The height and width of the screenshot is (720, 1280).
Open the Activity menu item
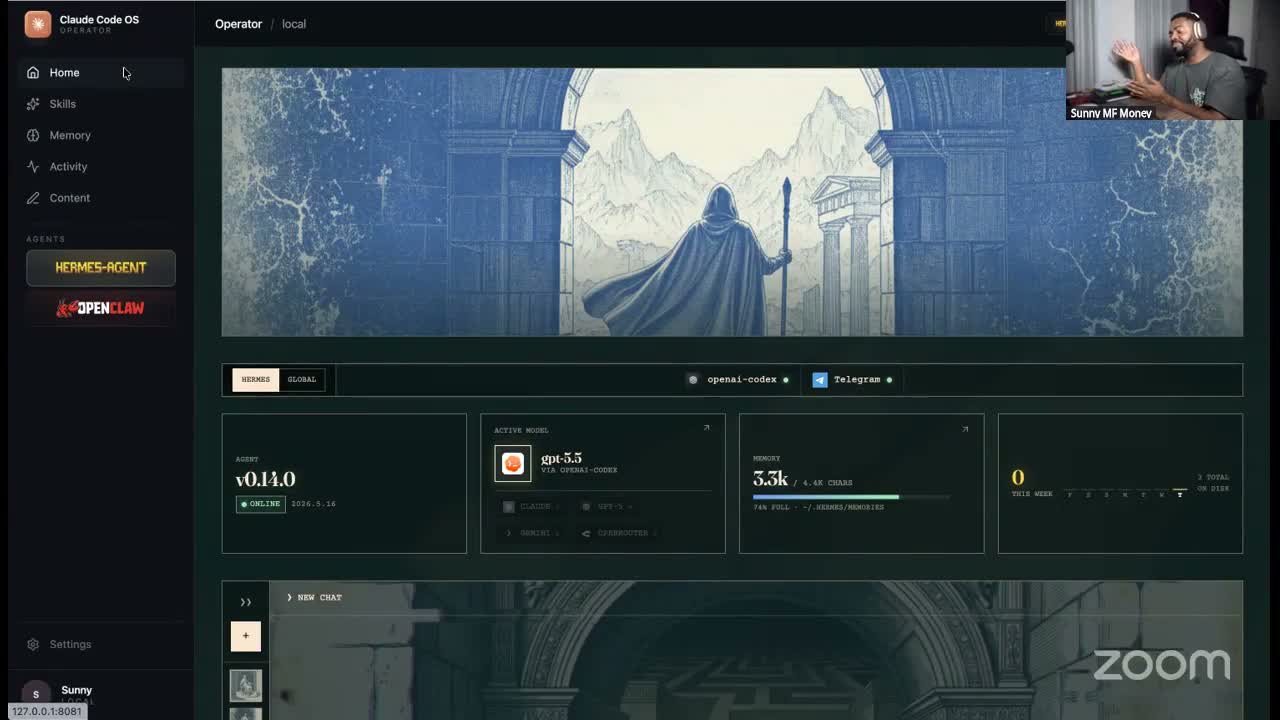[x=100, y=166]
